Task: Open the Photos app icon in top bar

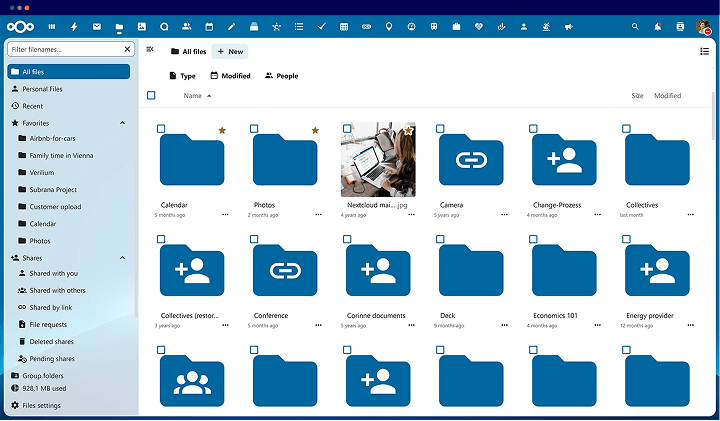Action: [141, 27]
